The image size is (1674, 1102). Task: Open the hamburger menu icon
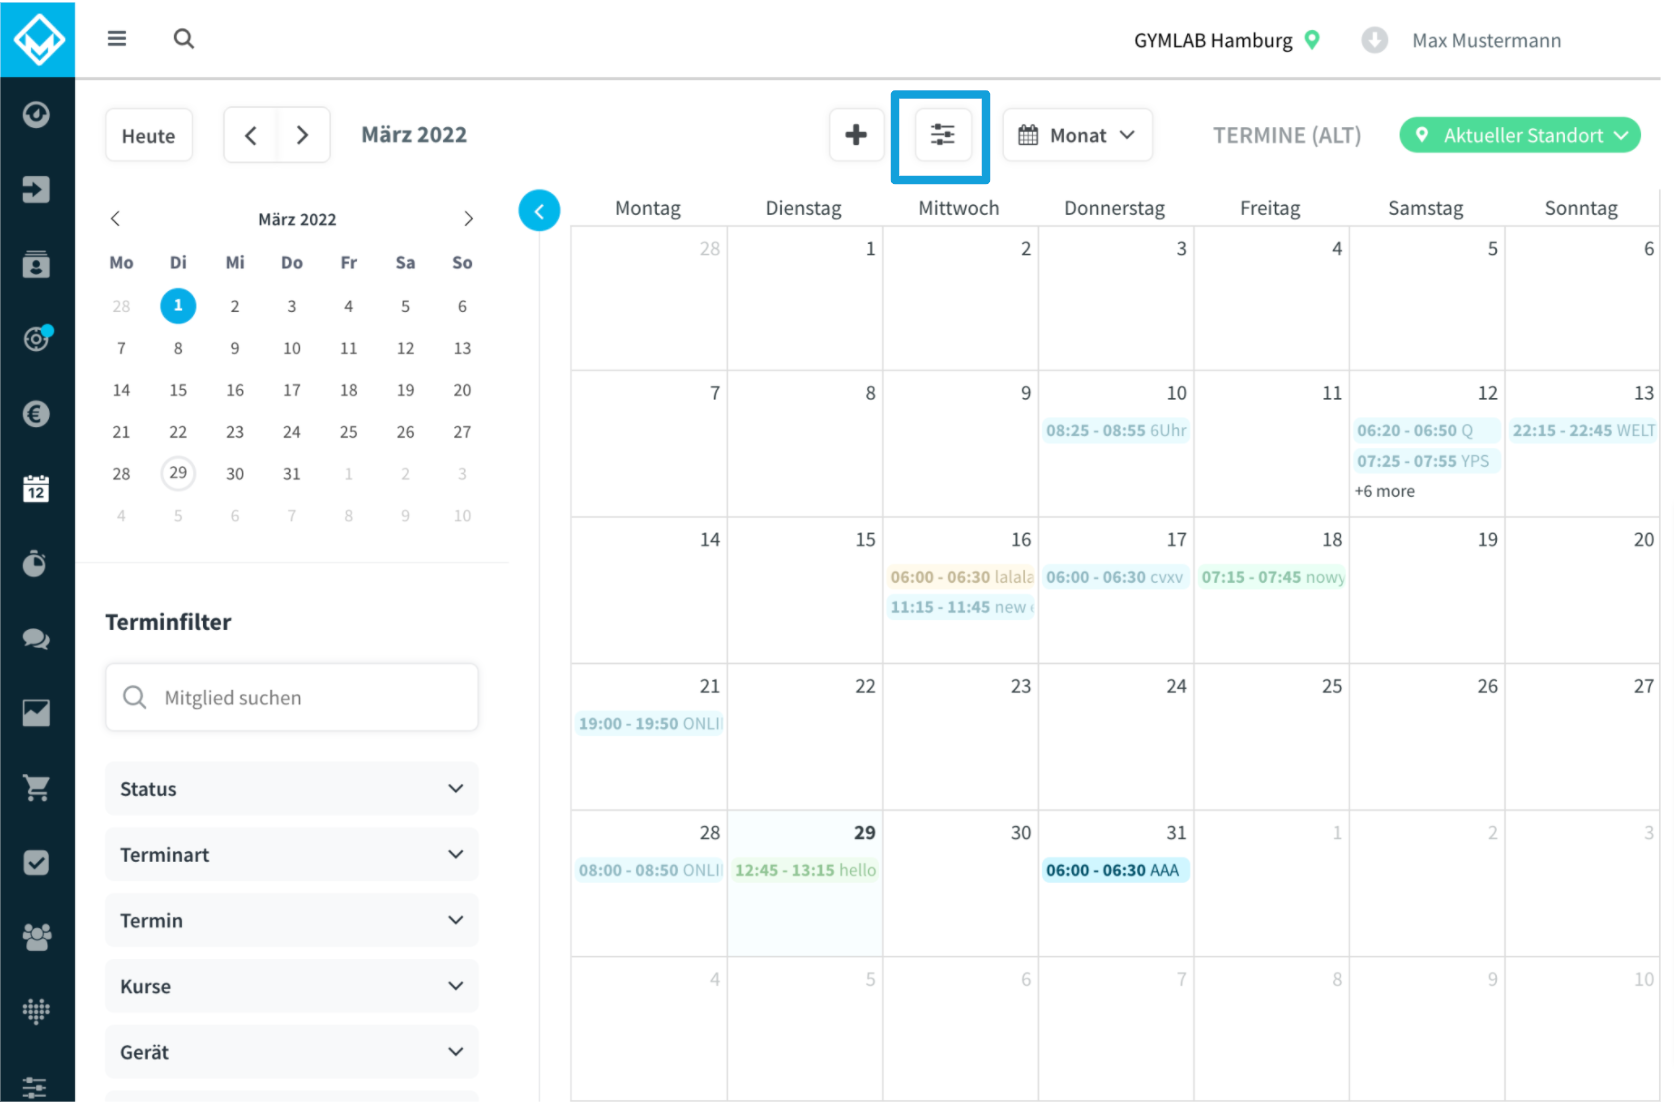[117, 39]
